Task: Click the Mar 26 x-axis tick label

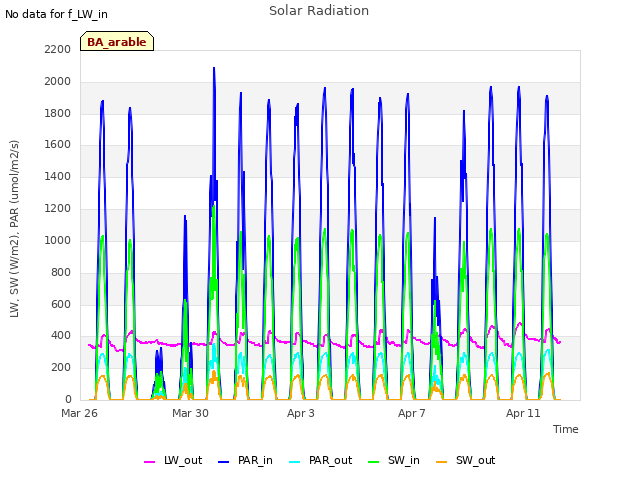Action: click(x=79, y=413)
